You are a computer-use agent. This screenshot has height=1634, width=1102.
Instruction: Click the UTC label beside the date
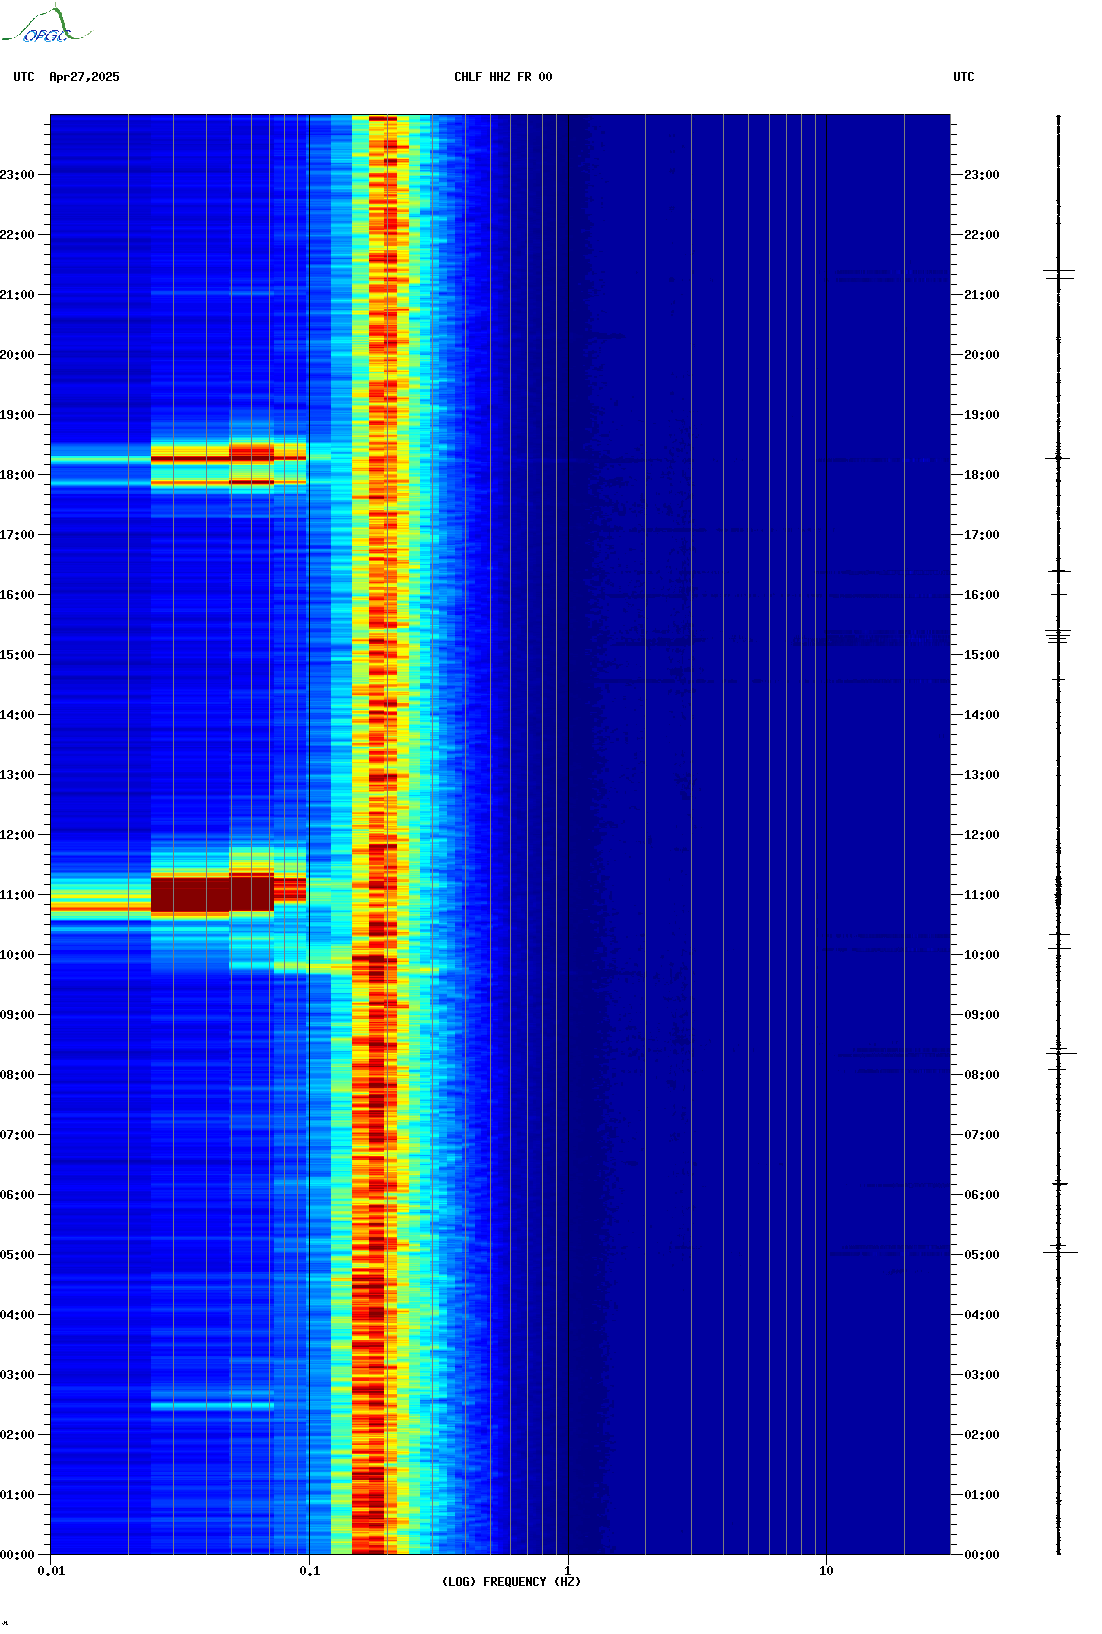tap(24, 77)
